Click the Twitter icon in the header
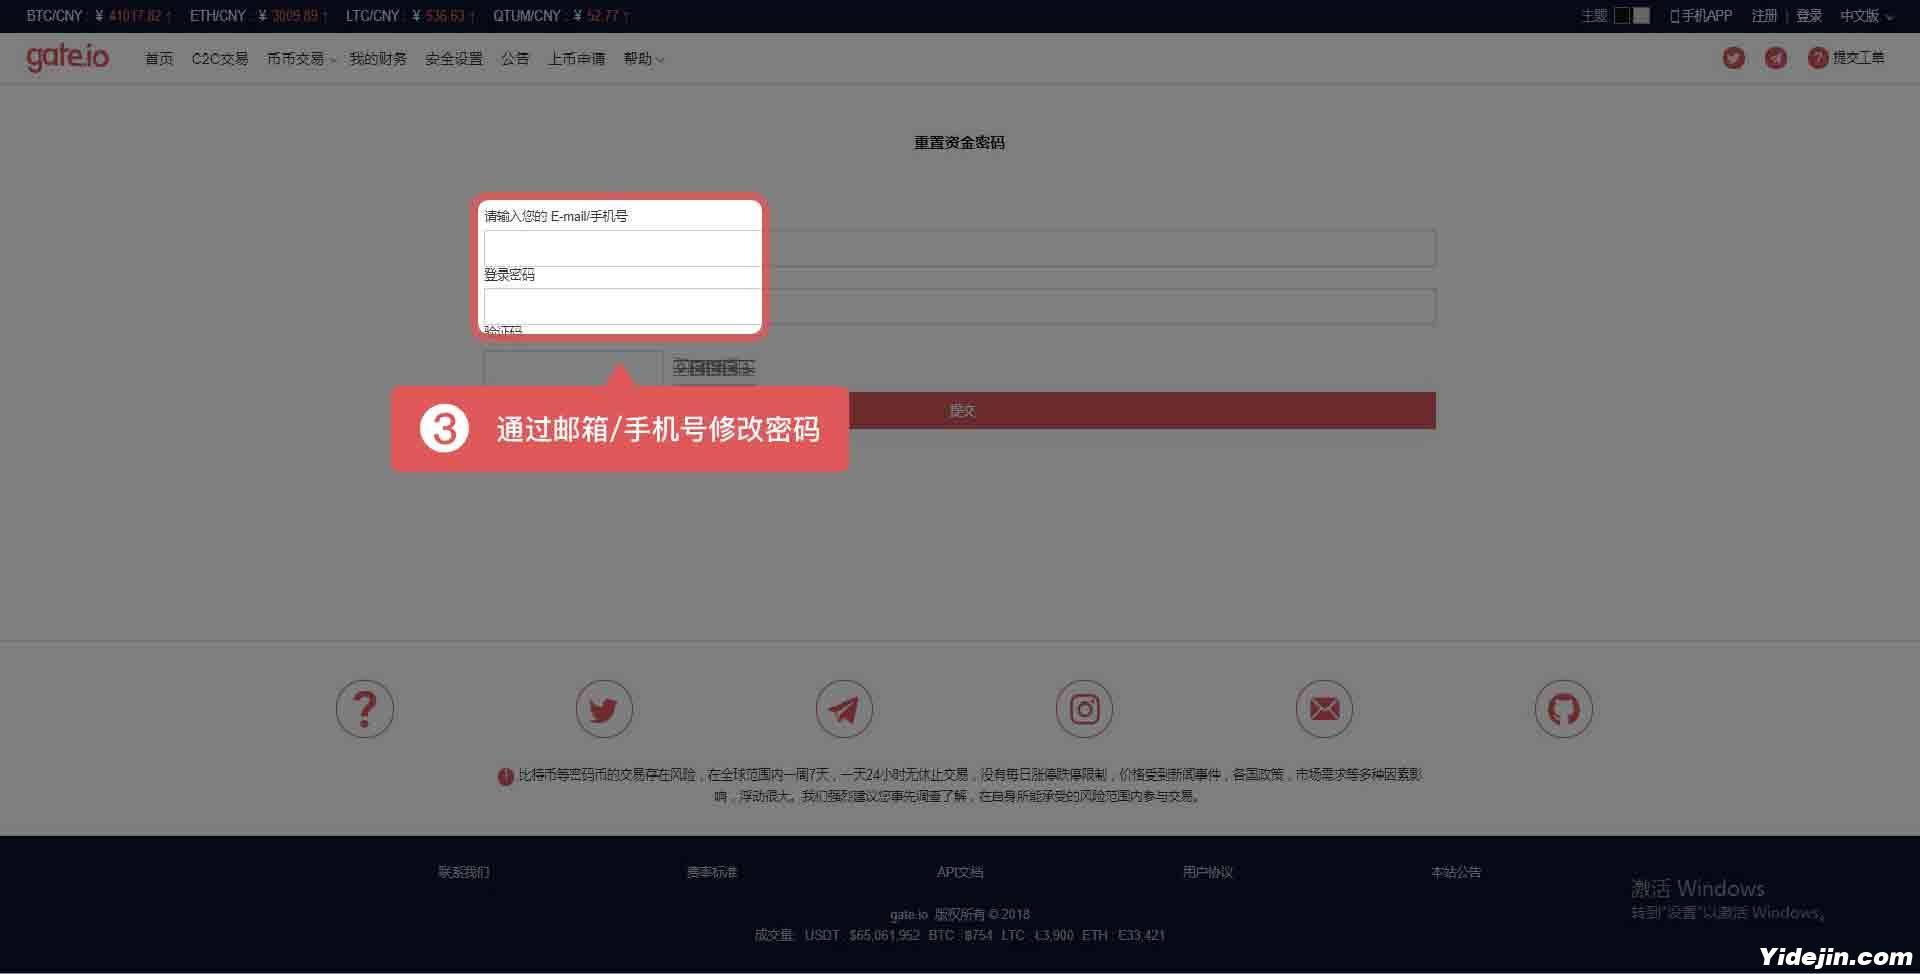The image size is (1920, 974). (x=1733, y=58)
